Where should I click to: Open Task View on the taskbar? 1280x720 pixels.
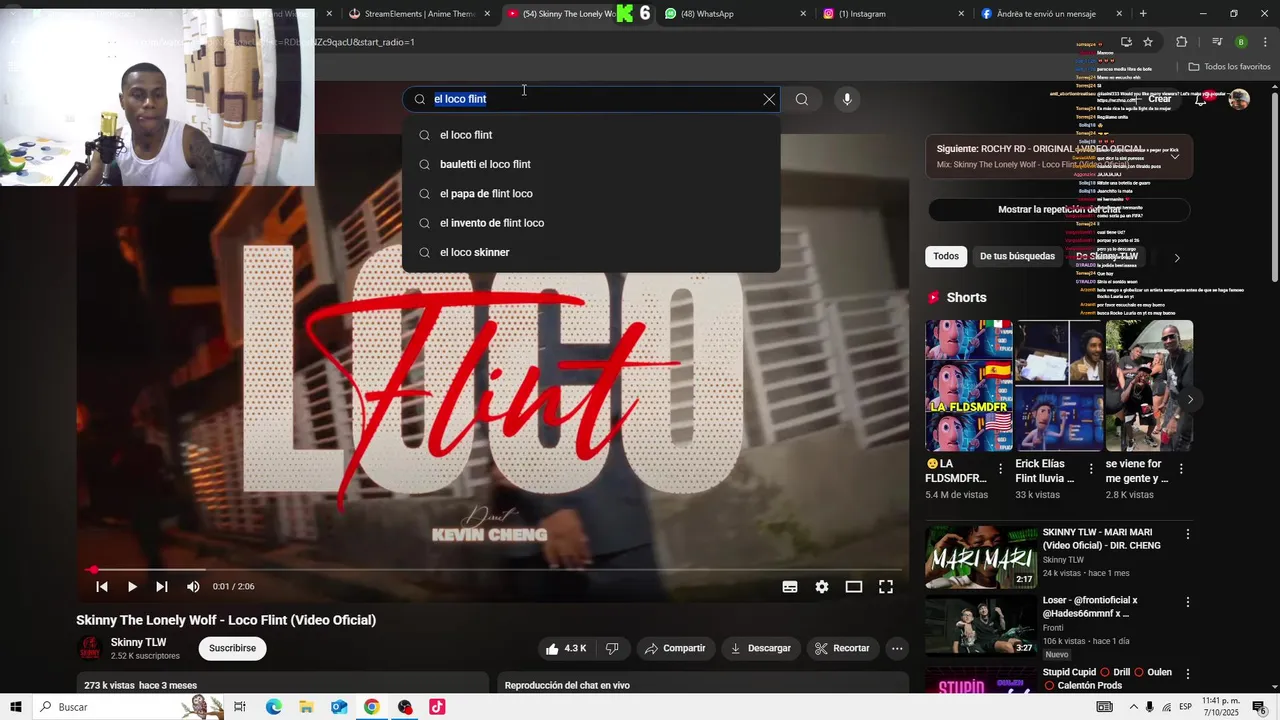pos(240,707)
